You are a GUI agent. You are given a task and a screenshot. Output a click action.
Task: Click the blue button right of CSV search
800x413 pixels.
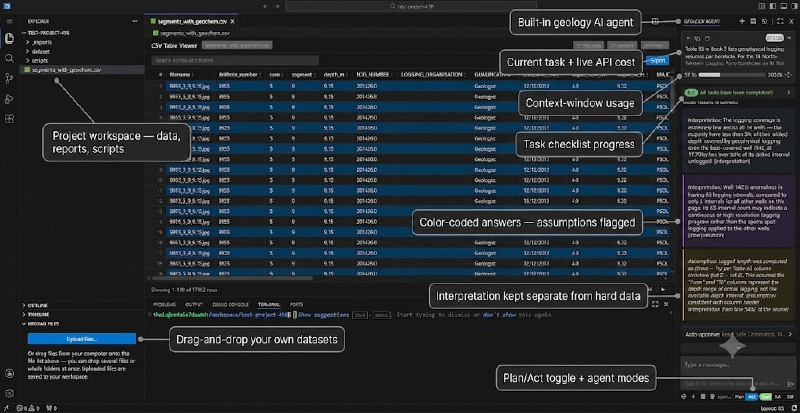click(658, 60)
